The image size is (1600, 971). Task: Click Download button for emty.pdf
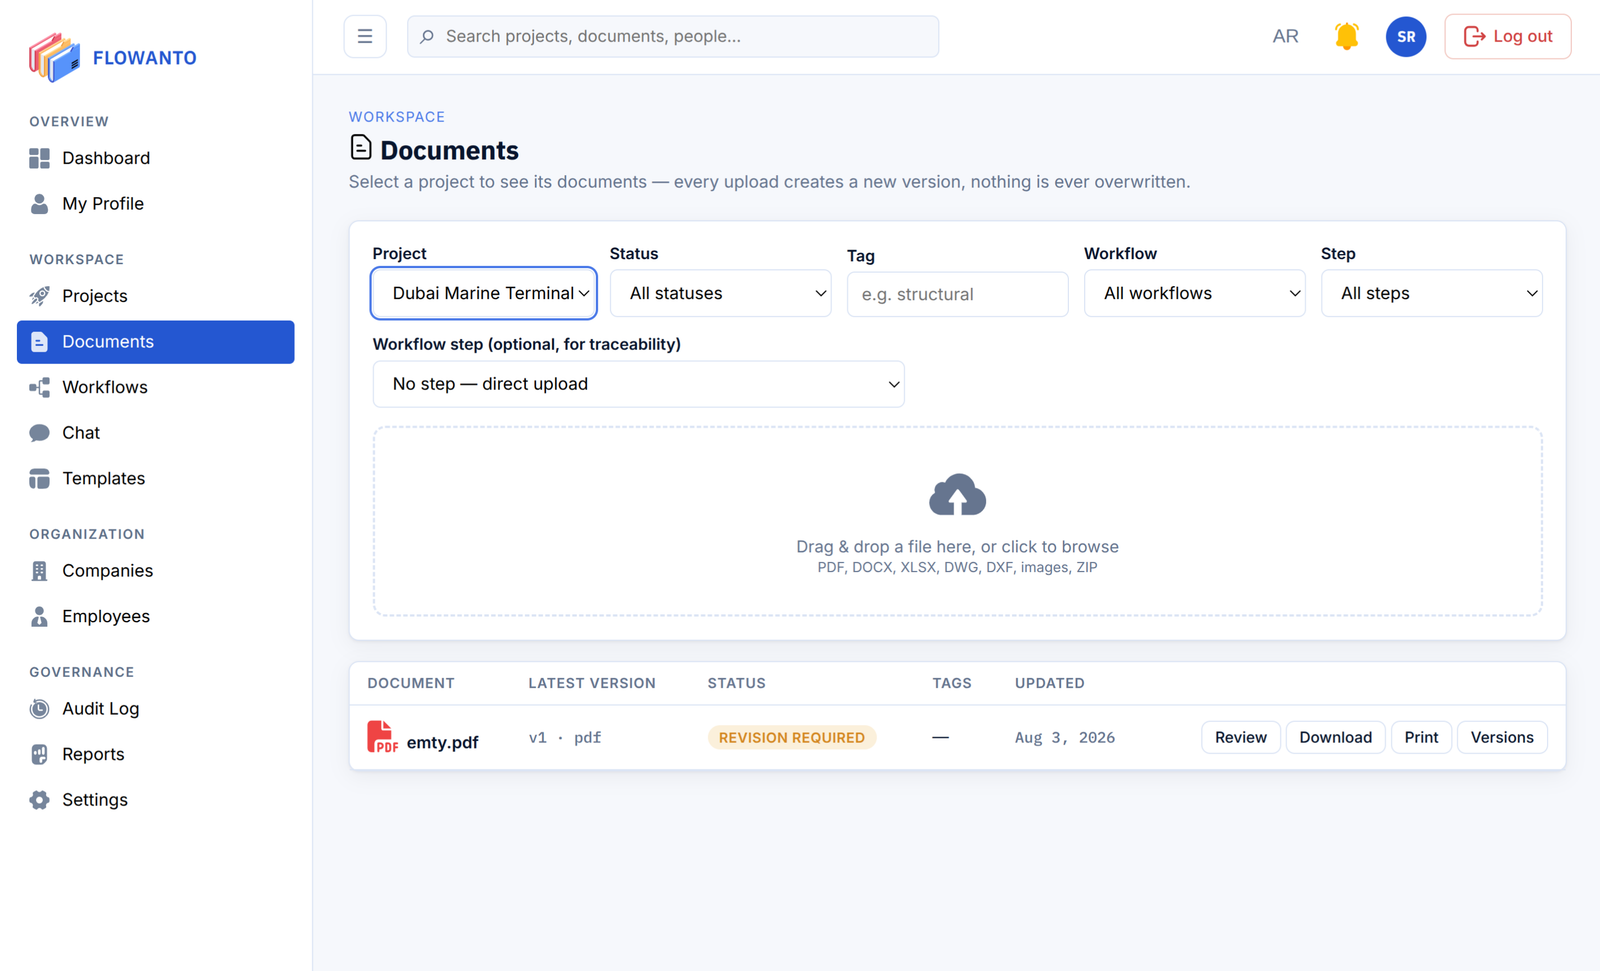click(x=1335, y=737)
